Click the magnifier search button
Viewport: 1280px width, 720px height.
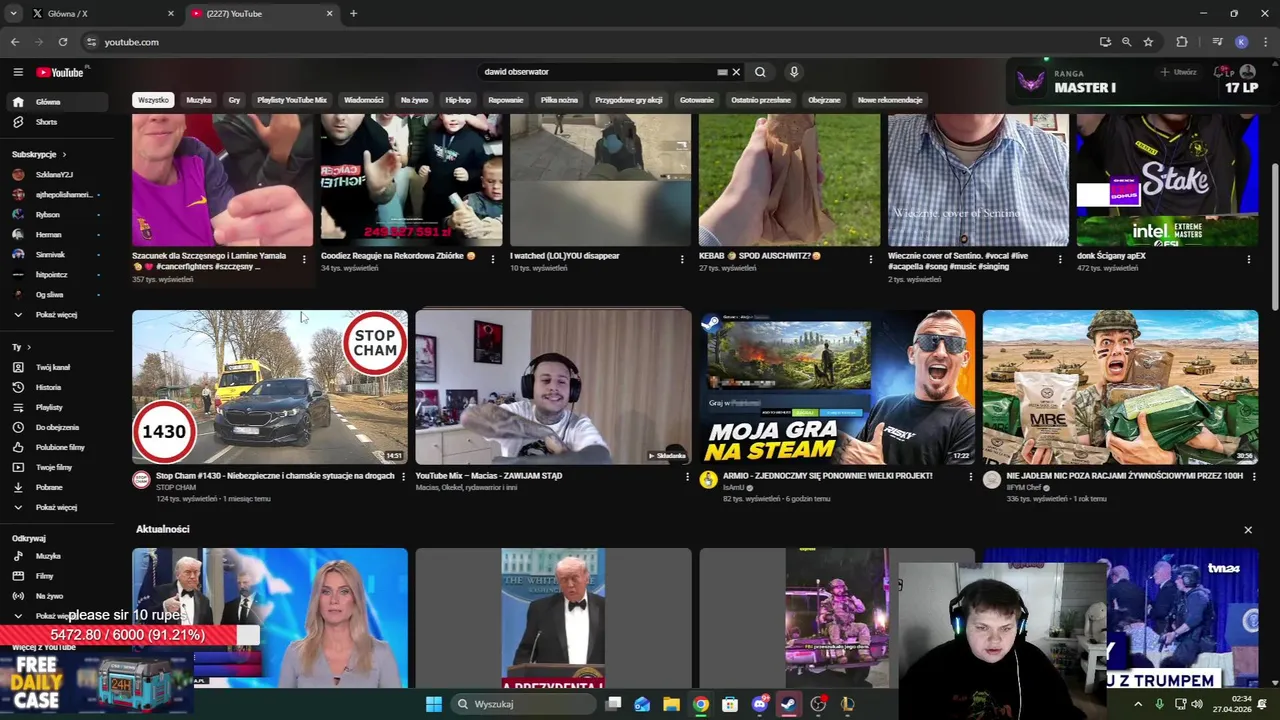[760, 72]
